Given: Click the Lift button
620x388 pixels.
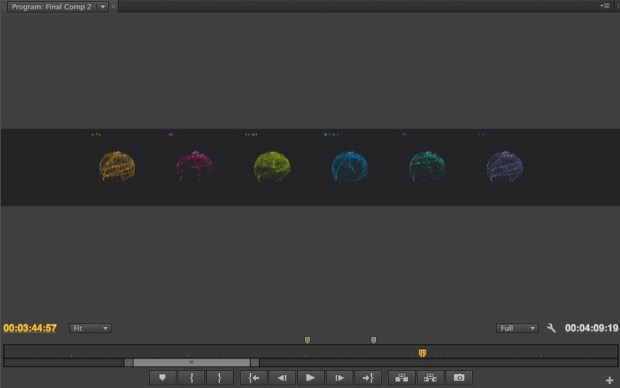Looking at the screenshot, I should click(x=402, y=378).
